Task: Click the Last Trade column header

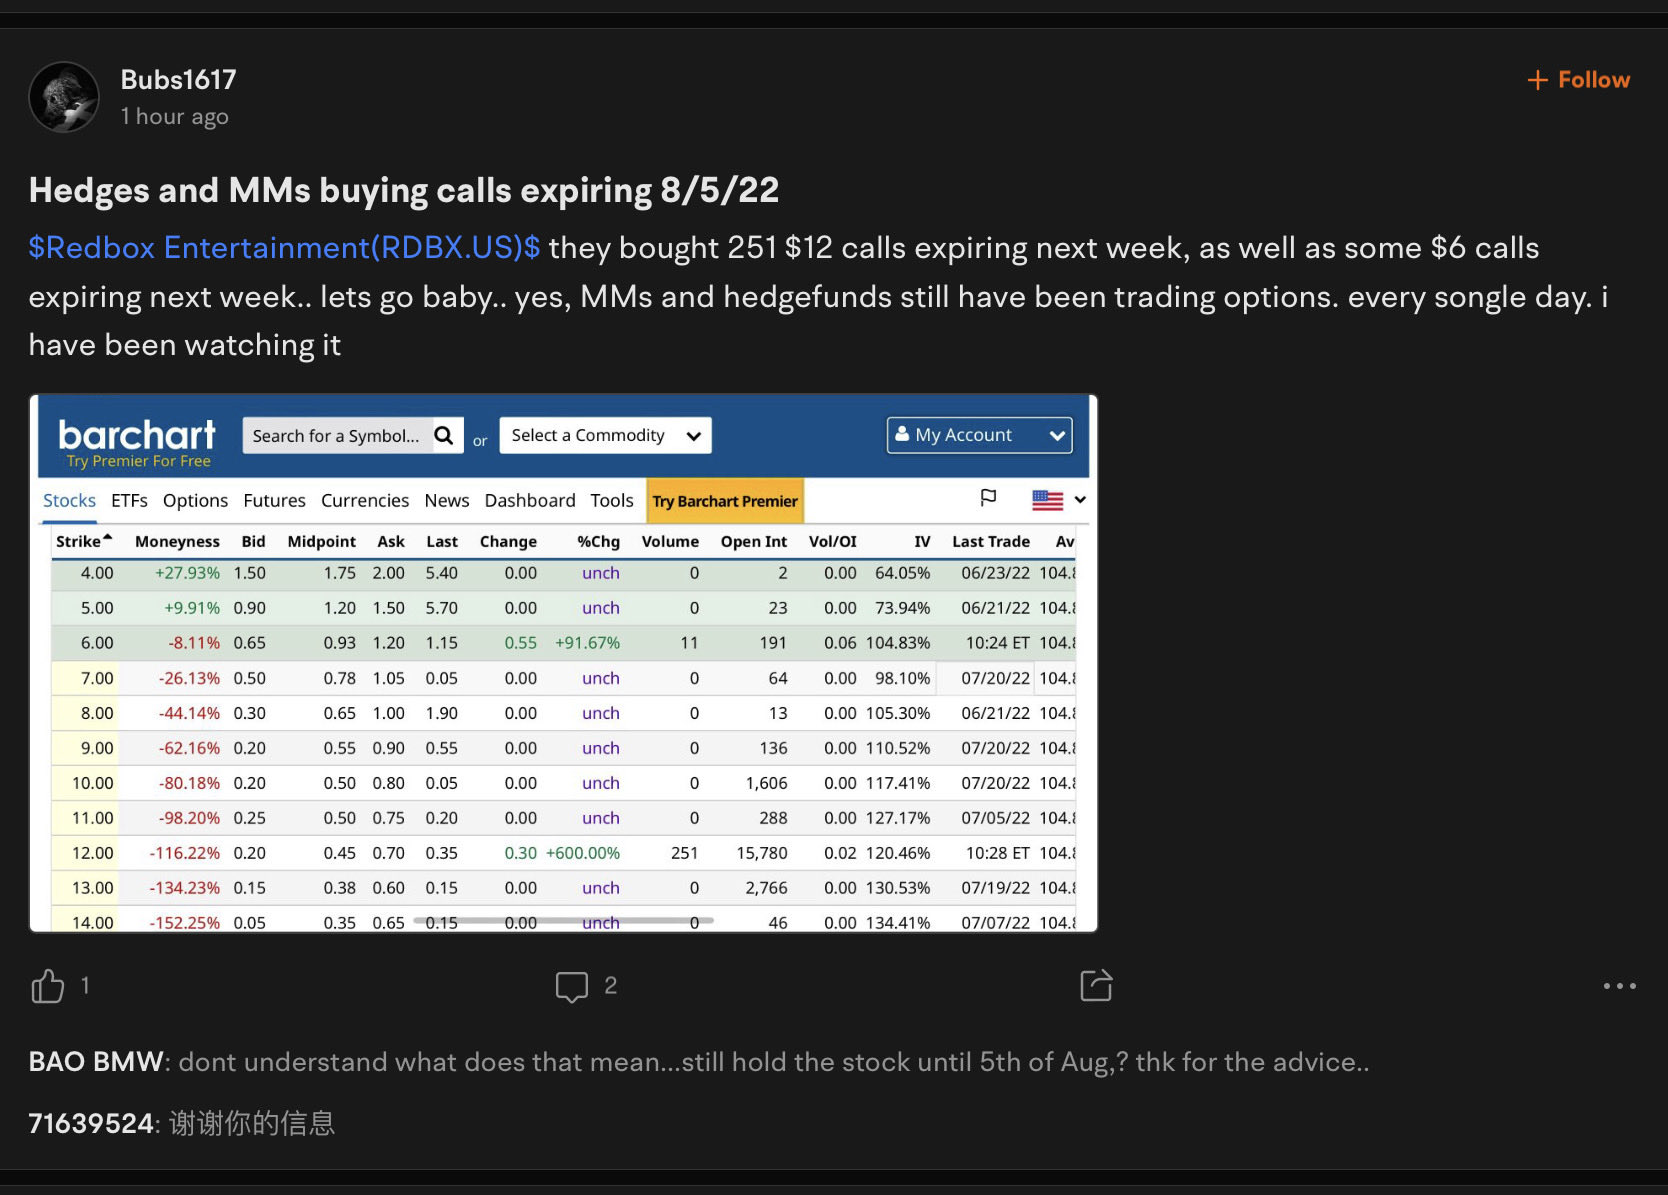Action: [991, 541]
